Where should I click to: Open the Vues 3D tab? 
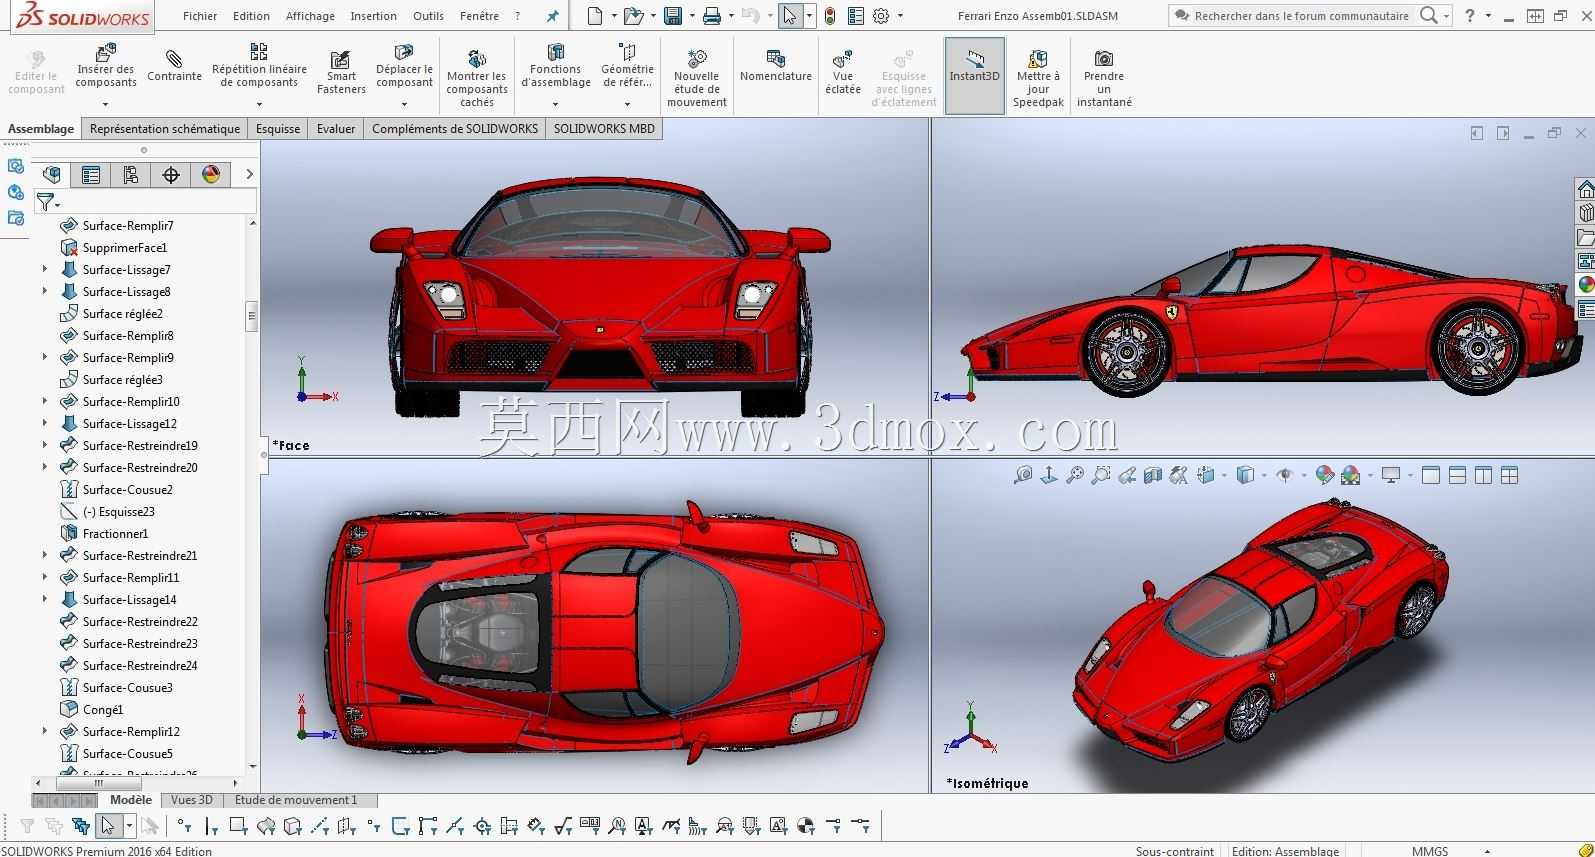pos(191,800)
